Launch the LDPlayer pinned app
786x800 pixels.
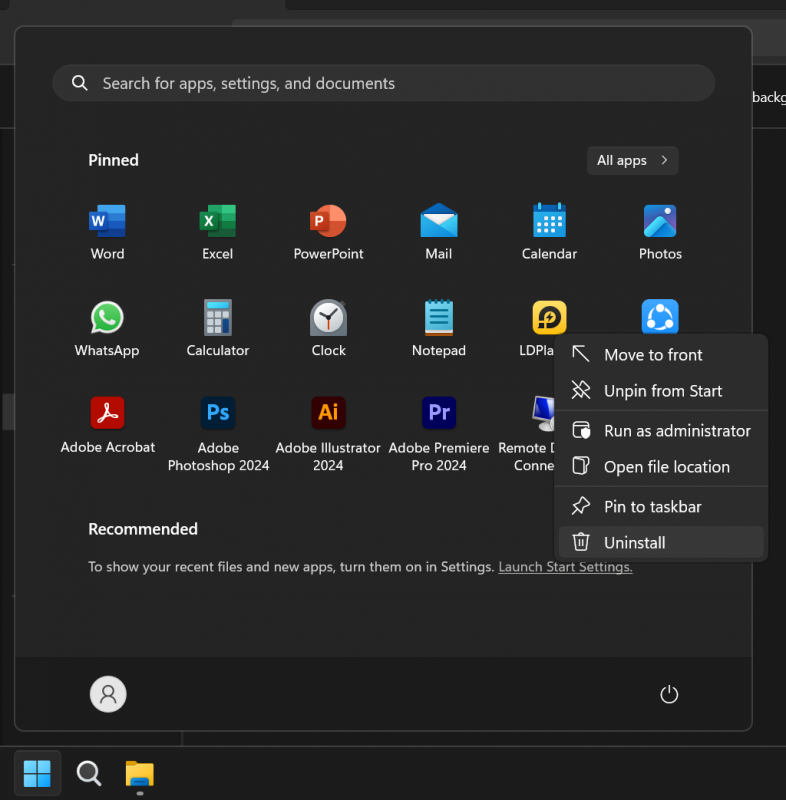(549, 318)
